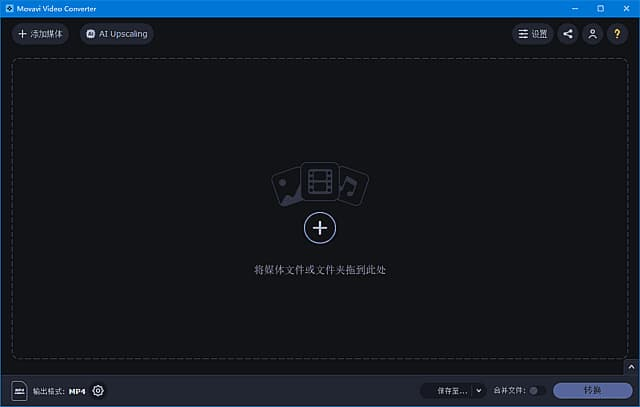
Task: Click the 转换 convert button
Action: tap(593, 391)
